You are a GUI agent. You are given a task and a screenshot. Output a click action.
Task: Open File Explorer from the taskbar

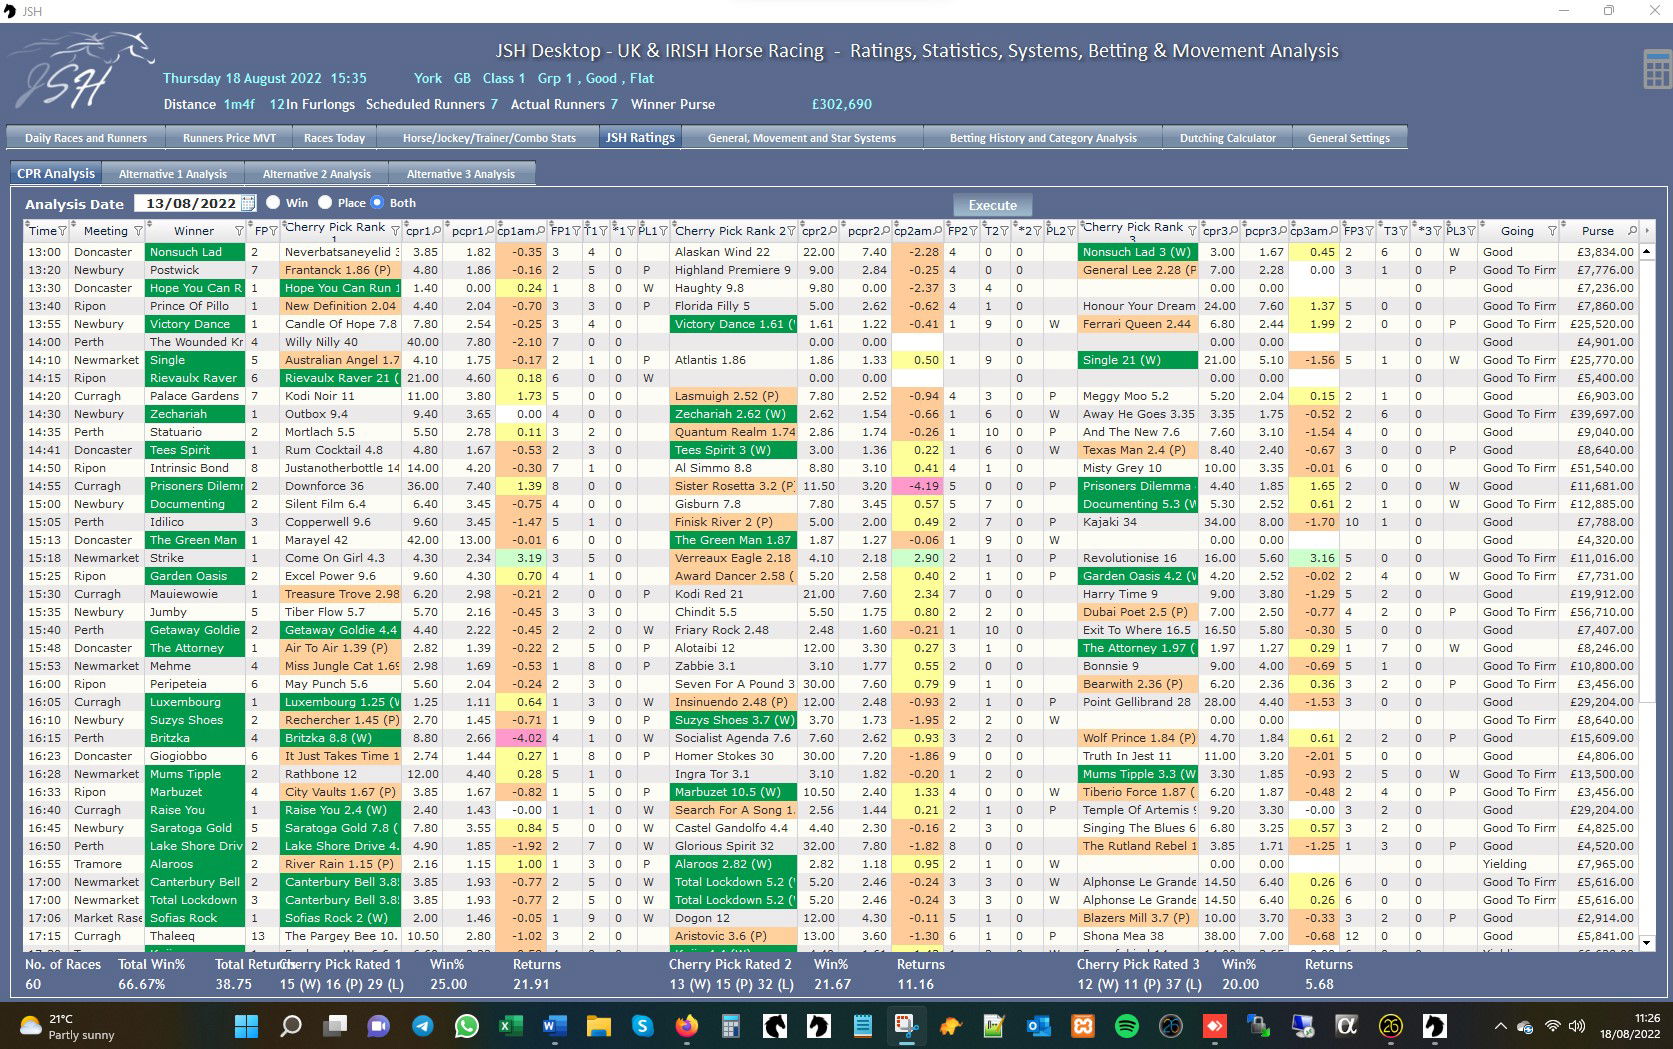click(598, 1026)
